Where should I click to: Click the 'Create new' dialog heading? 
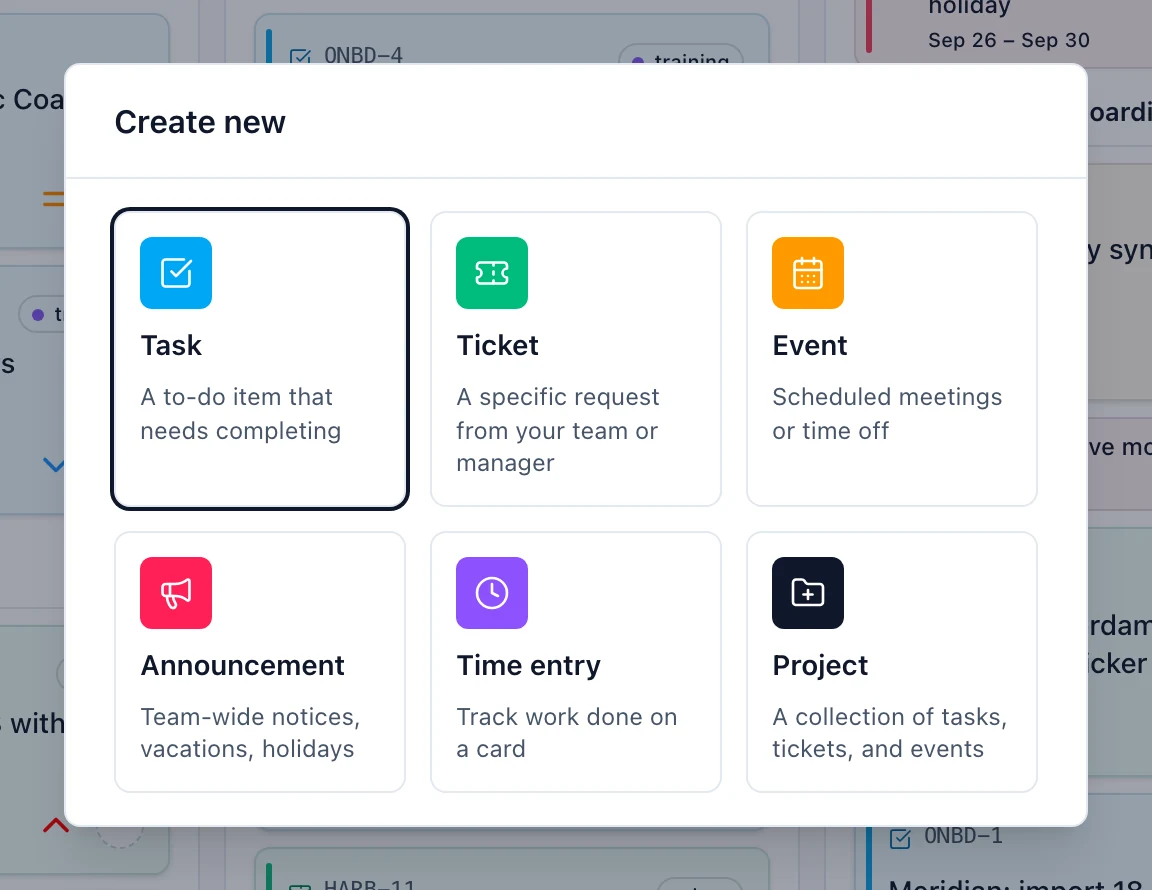point(200,122)
